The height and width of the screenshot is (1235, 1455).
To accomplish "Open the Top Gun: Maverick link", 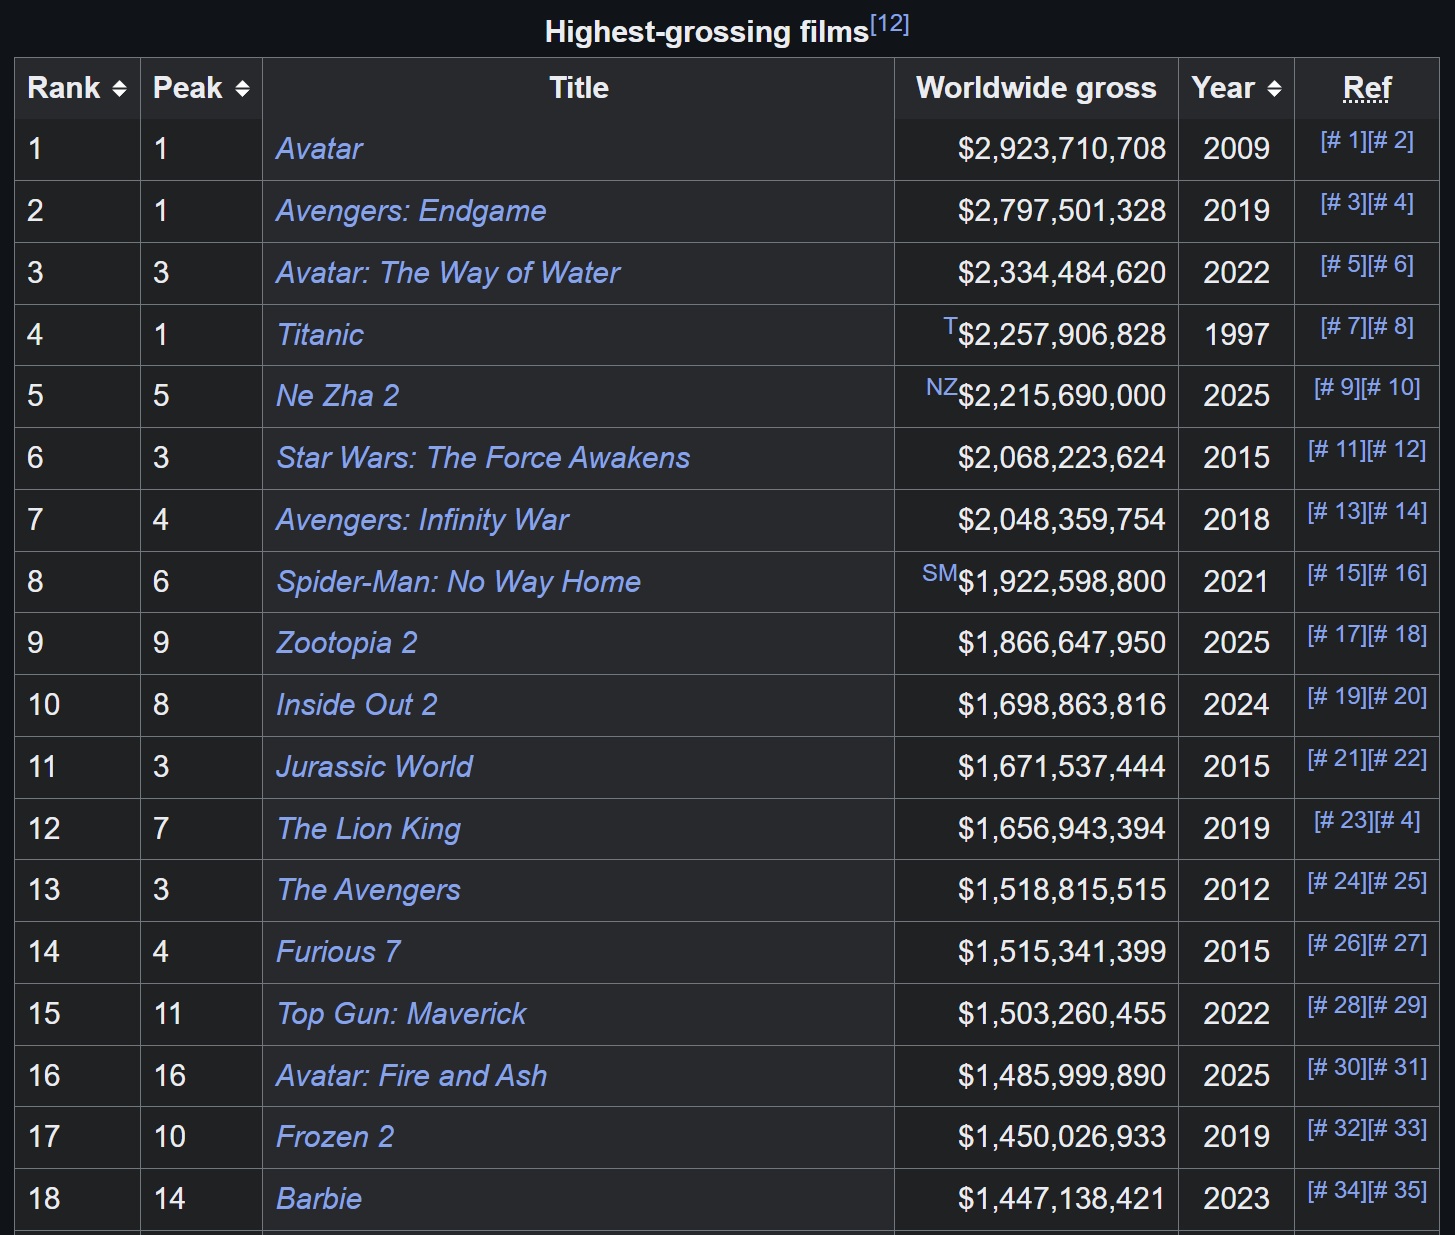I will pyautogui.click(x=401, y=1014).
